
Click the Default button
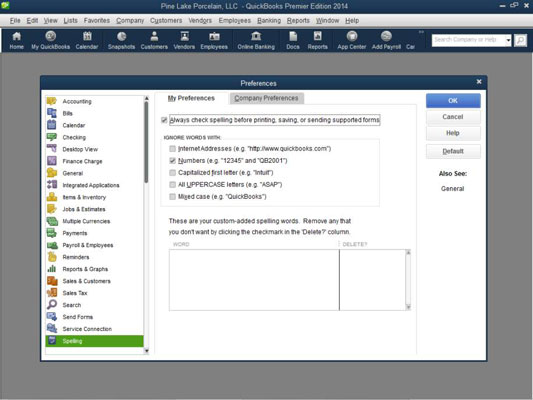453,151
